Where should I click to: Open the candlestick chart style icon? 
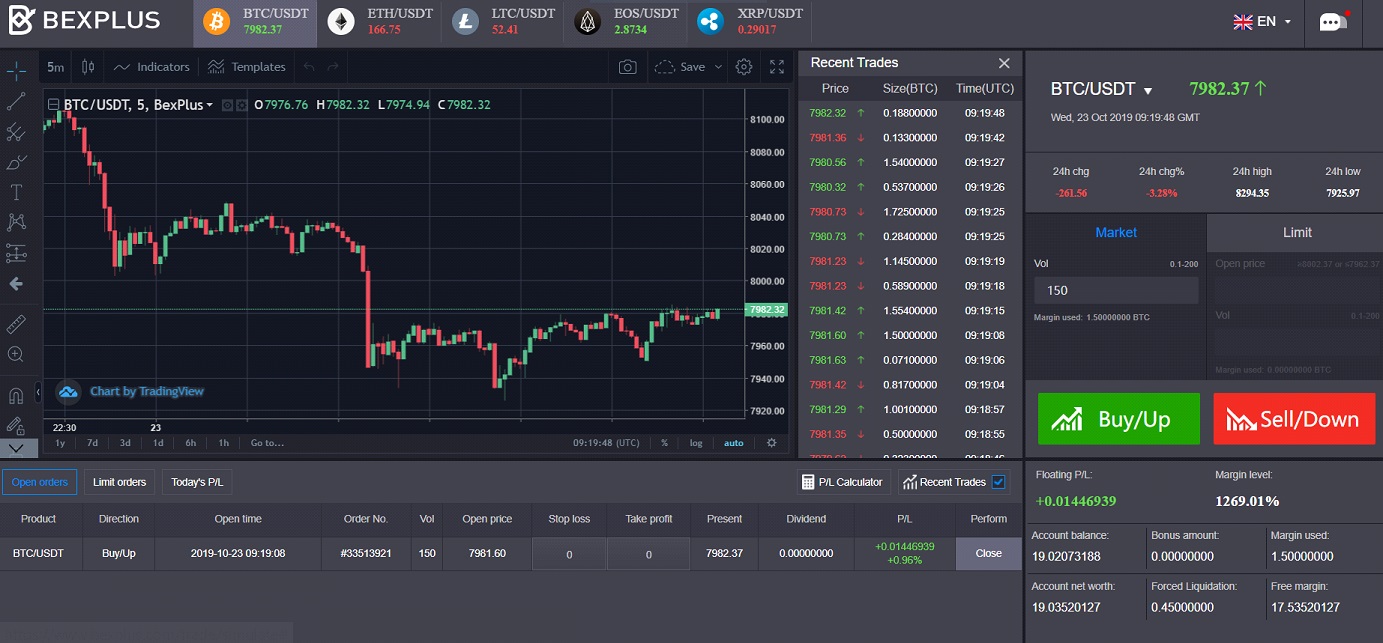click(x=87, y=67)
